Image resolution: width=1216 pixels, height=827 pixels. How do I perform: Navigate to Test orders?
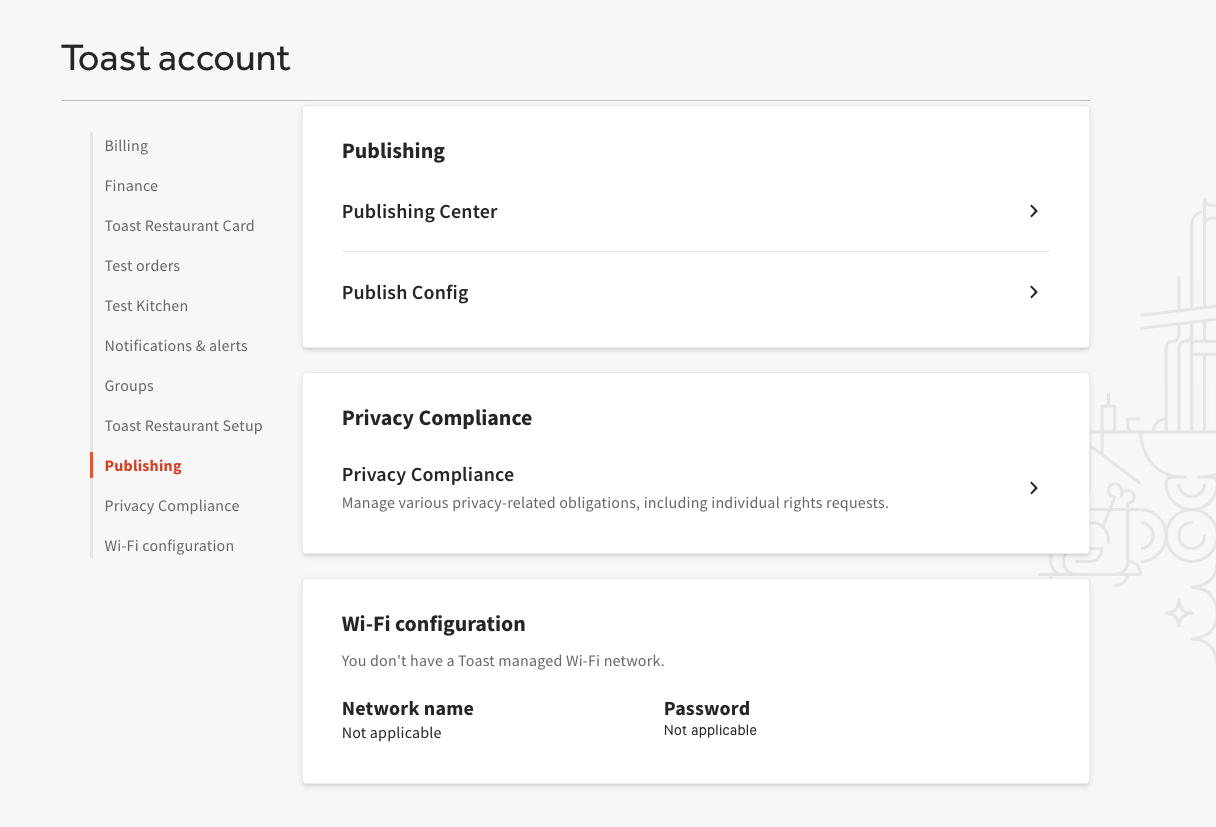click(x=142, y=265)
